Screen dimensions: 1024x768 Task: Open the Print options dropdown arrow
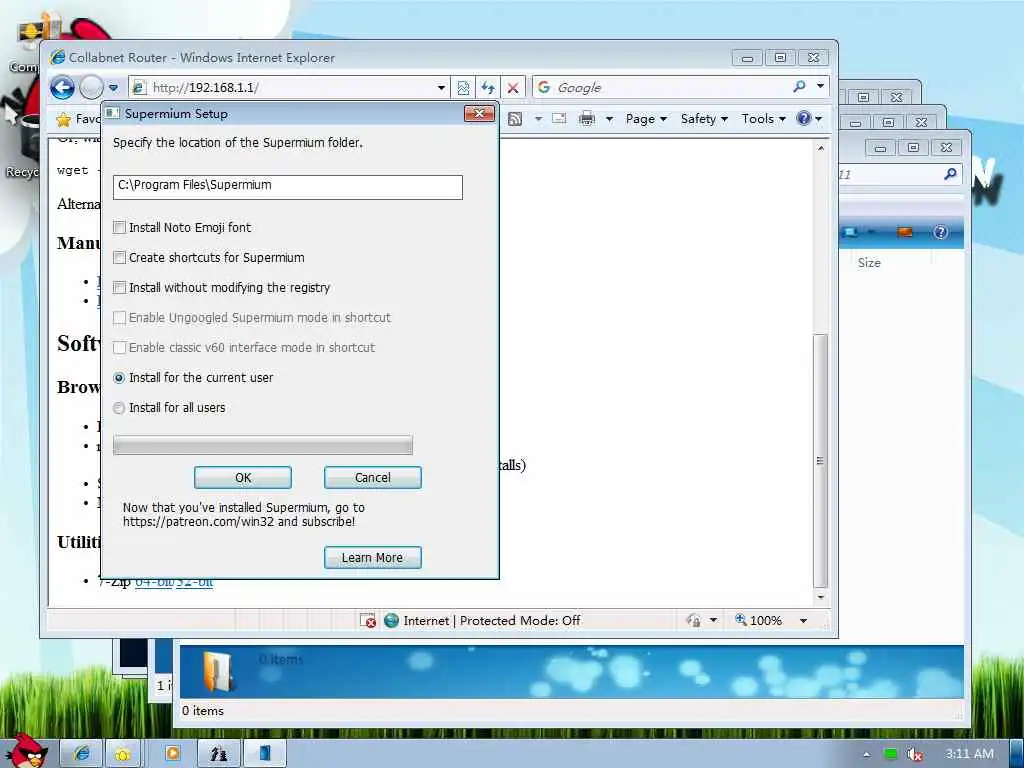609,119
